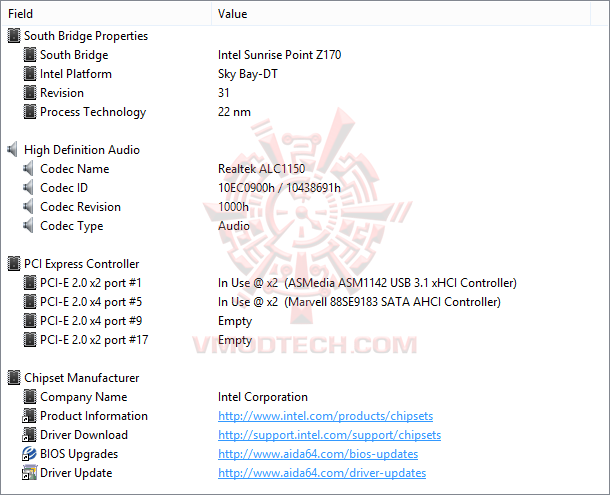Click the Audio value for Codec Type
Image resolution: width=610 pixels, height=495 pixels.
[234, 226]
